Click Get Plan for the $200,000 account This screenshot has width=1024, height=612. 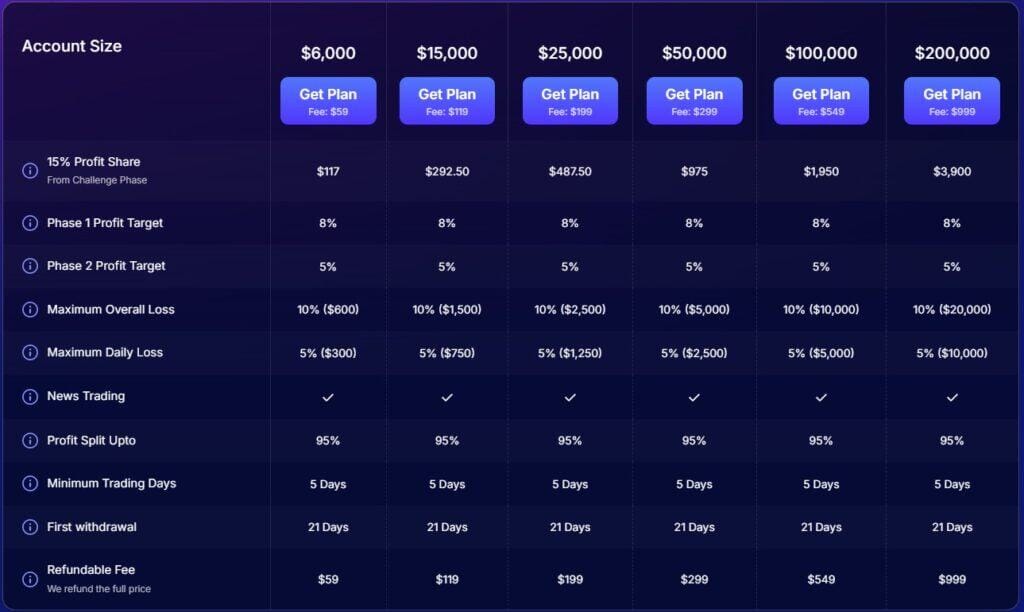951,100
